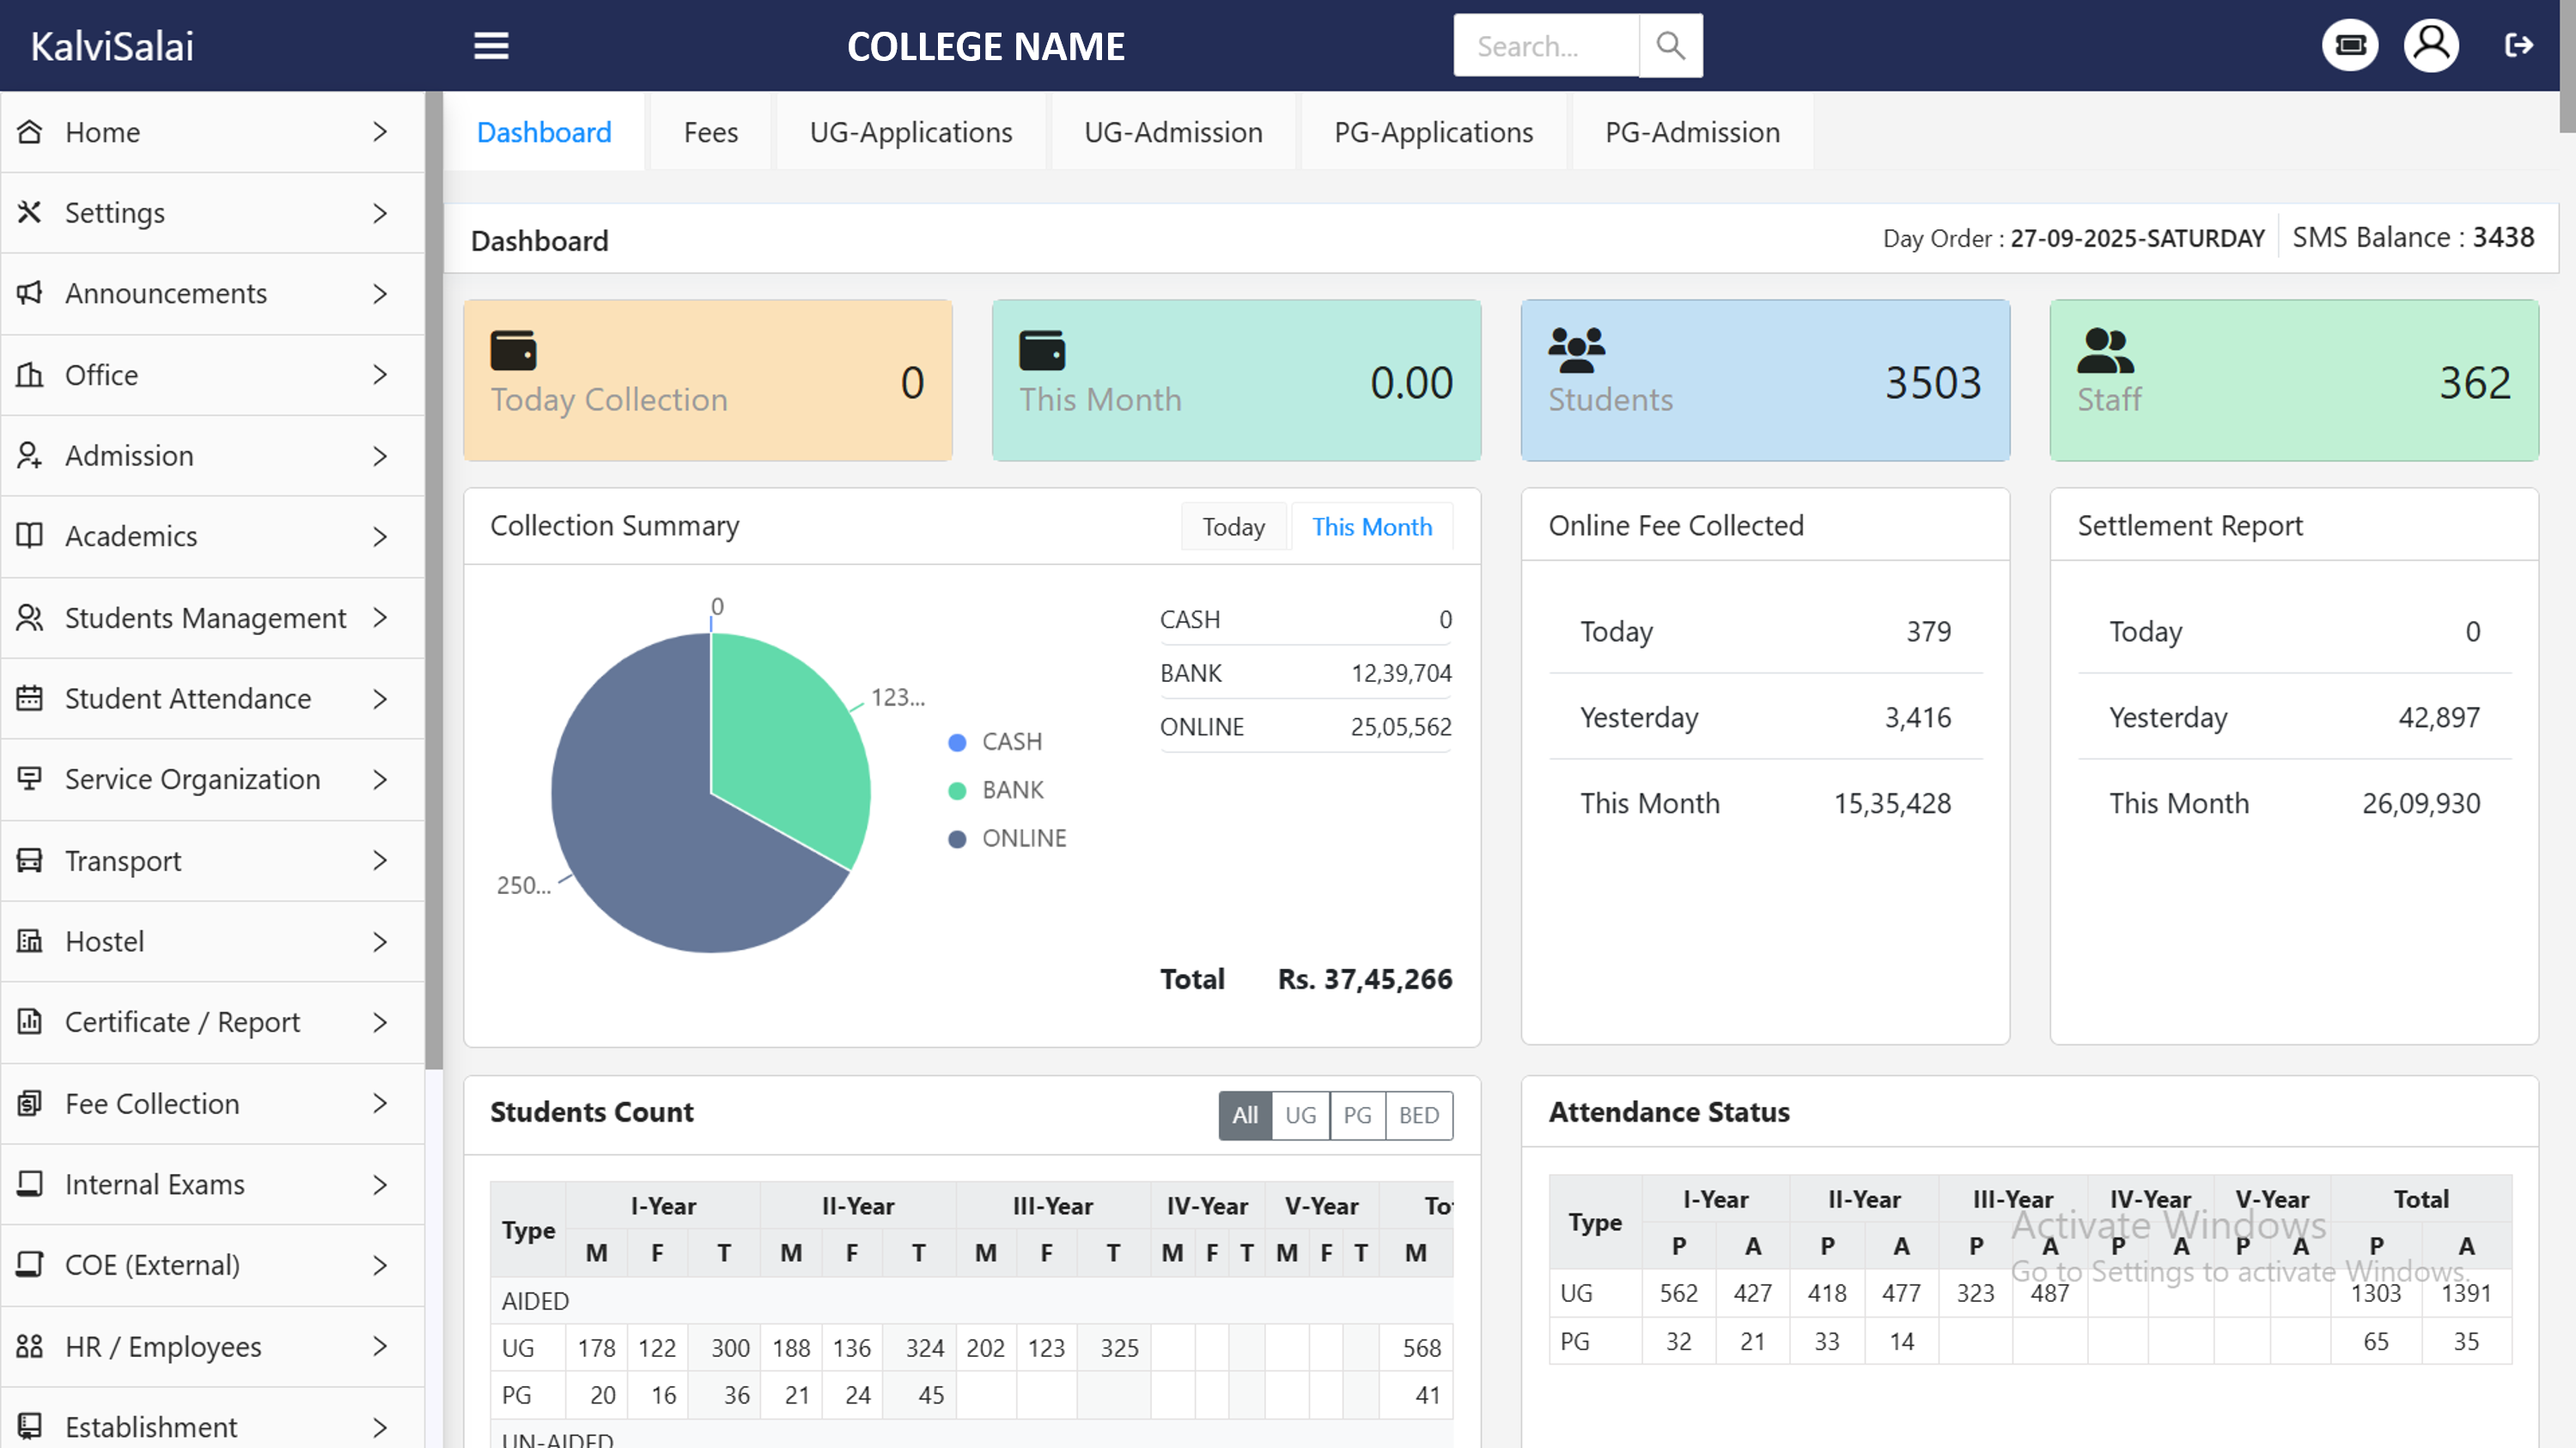The image size is (2576, 1448).
Task: Click the Student Attendance calendar icon
Action: pos(29,698)
